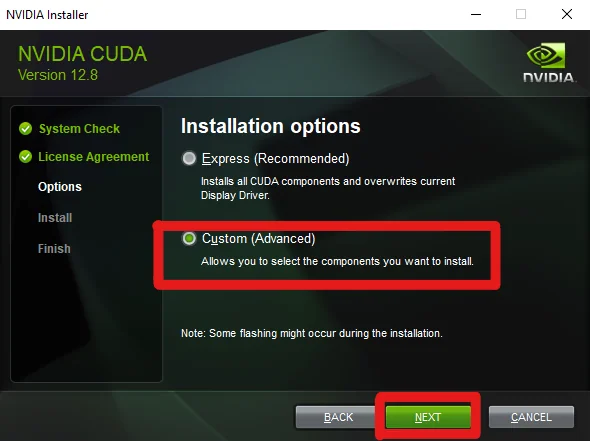The width and height of the screenshot is (590, 441).
Task: Select the Install step in sidebar
Action: (x=55, y=218)
